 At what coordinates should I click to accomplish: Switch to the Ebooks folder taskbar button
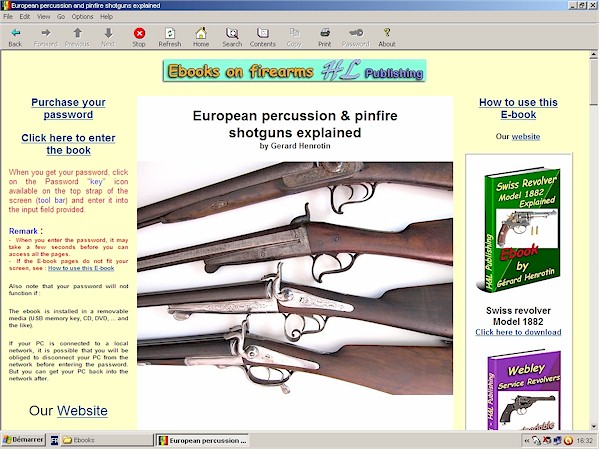[107, 440]
